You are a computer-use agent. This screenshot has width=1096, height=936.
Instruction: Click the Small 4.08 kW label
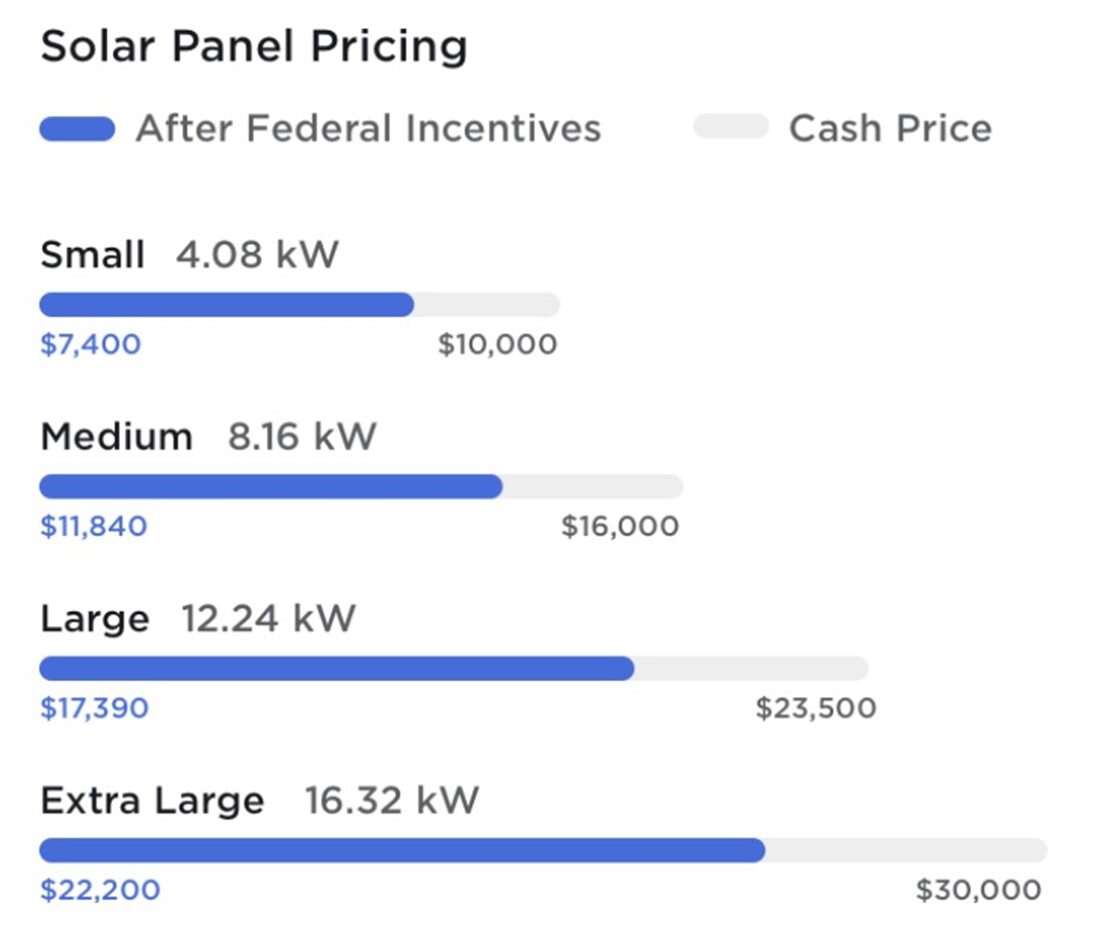(189, 255)
